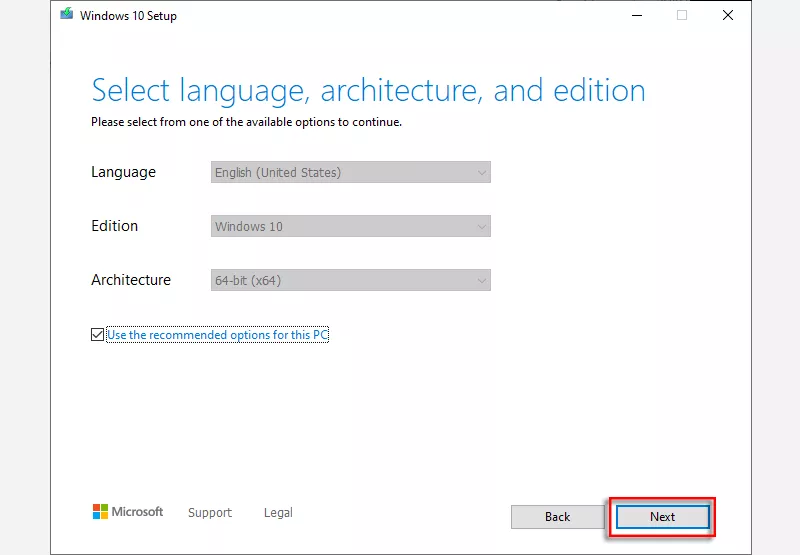
Task: Close the Windows 10 Setup window
Action: click(727, 15)
